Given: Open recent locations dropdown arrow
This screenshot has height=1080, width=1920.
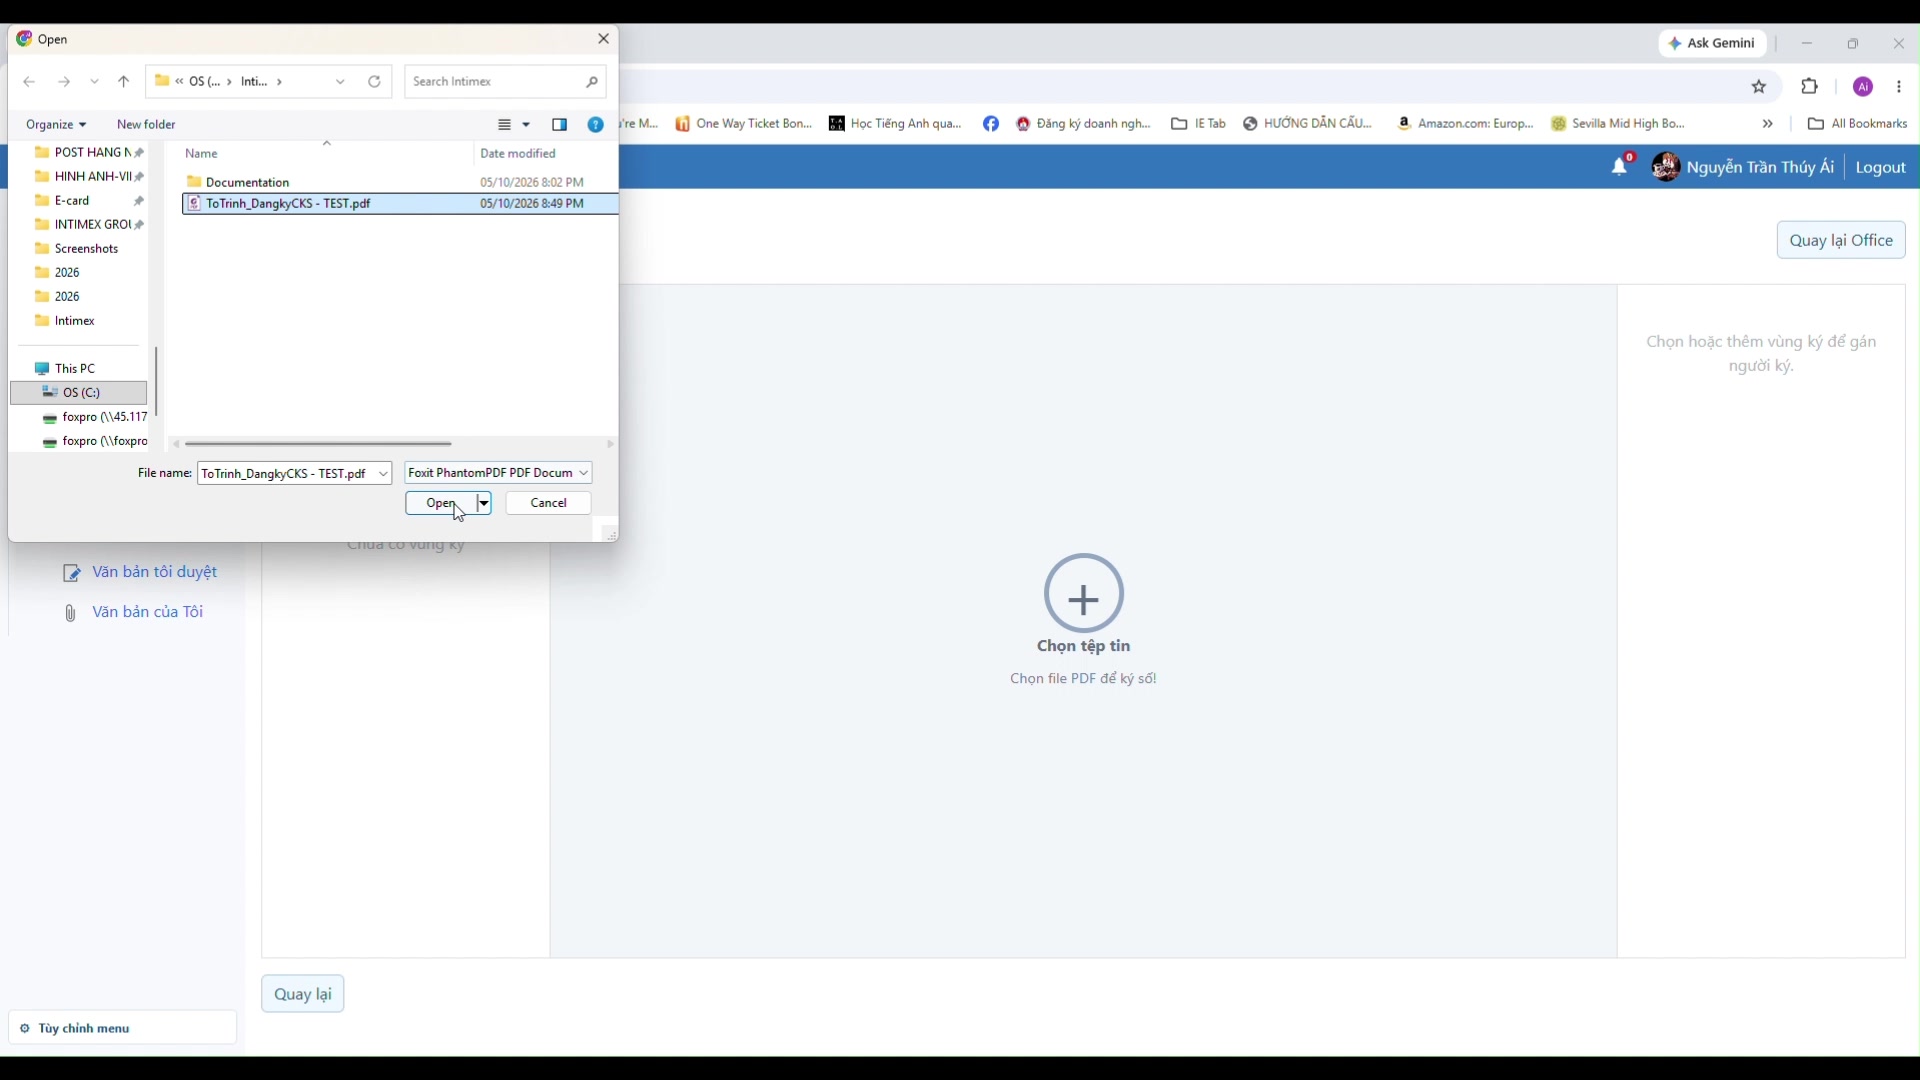Looking at the screenshot, I should pos(95,82).
